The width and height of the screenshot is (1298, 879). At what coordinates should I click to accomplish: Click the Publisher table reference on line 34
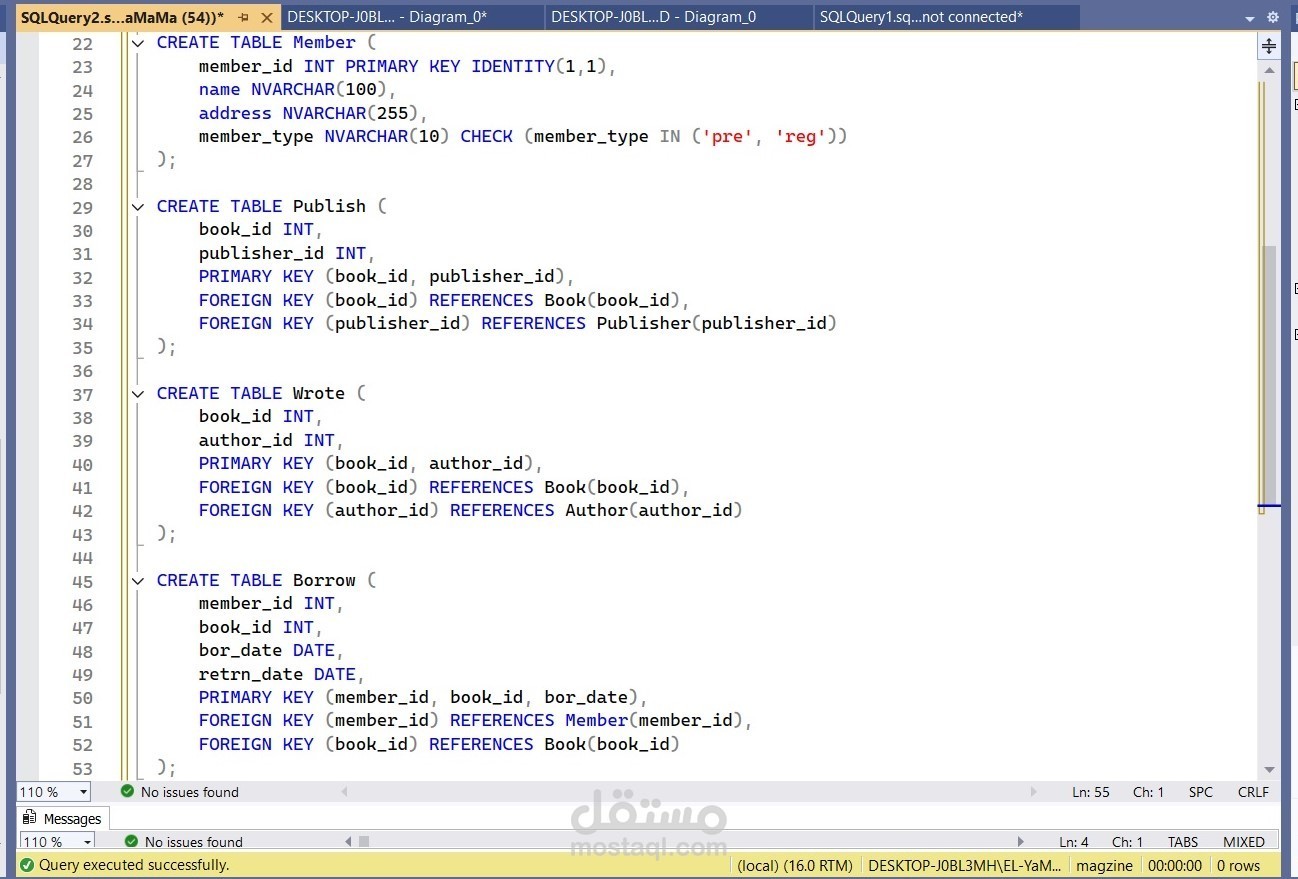(644, 323)
